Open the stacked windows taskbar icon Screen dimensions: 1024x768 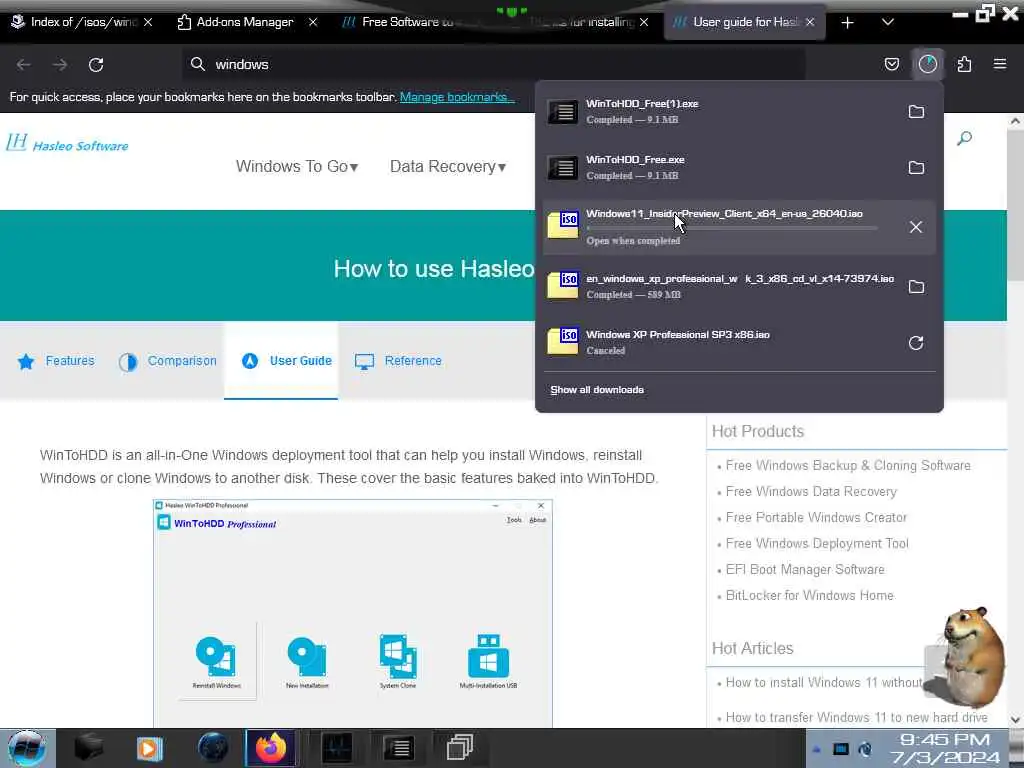click(460, 748)
